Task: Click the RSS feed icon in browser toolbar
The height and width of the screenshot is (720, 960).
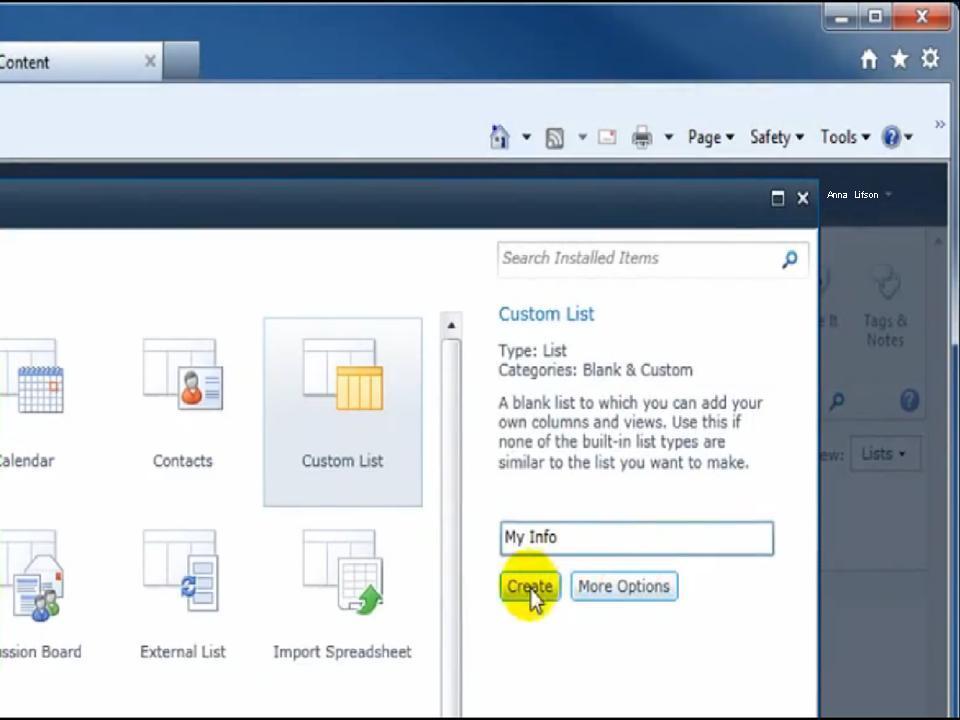Action: 555,137
